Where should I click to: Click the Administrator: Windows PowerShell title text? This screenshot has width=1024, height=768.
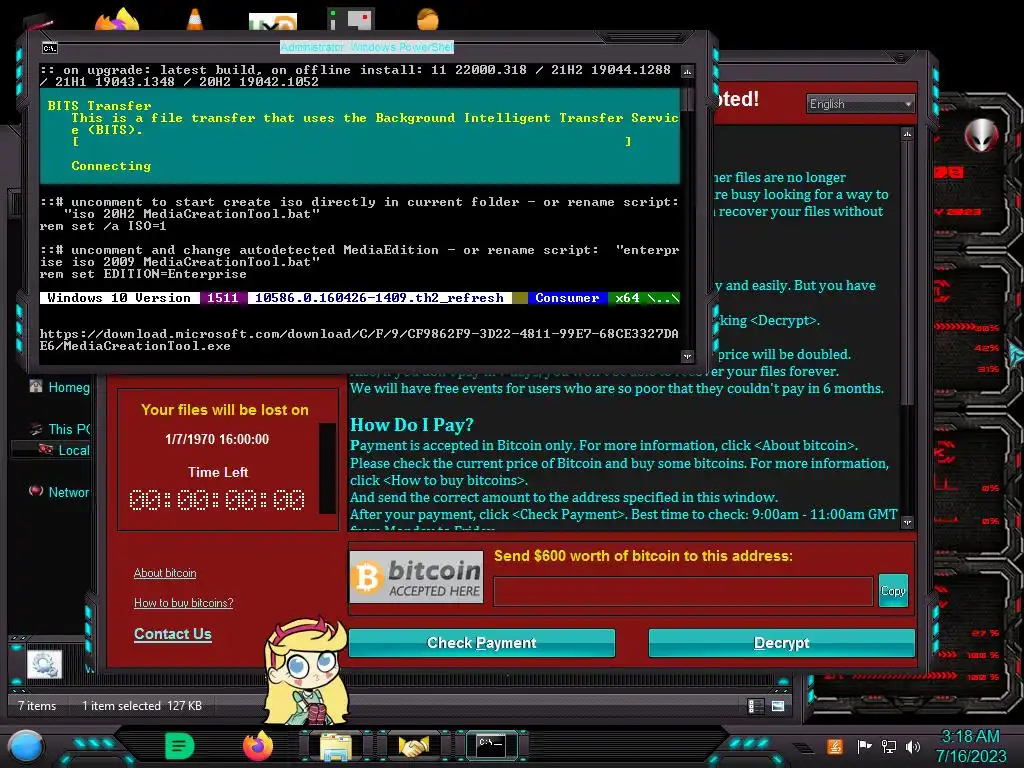(367, 47)
